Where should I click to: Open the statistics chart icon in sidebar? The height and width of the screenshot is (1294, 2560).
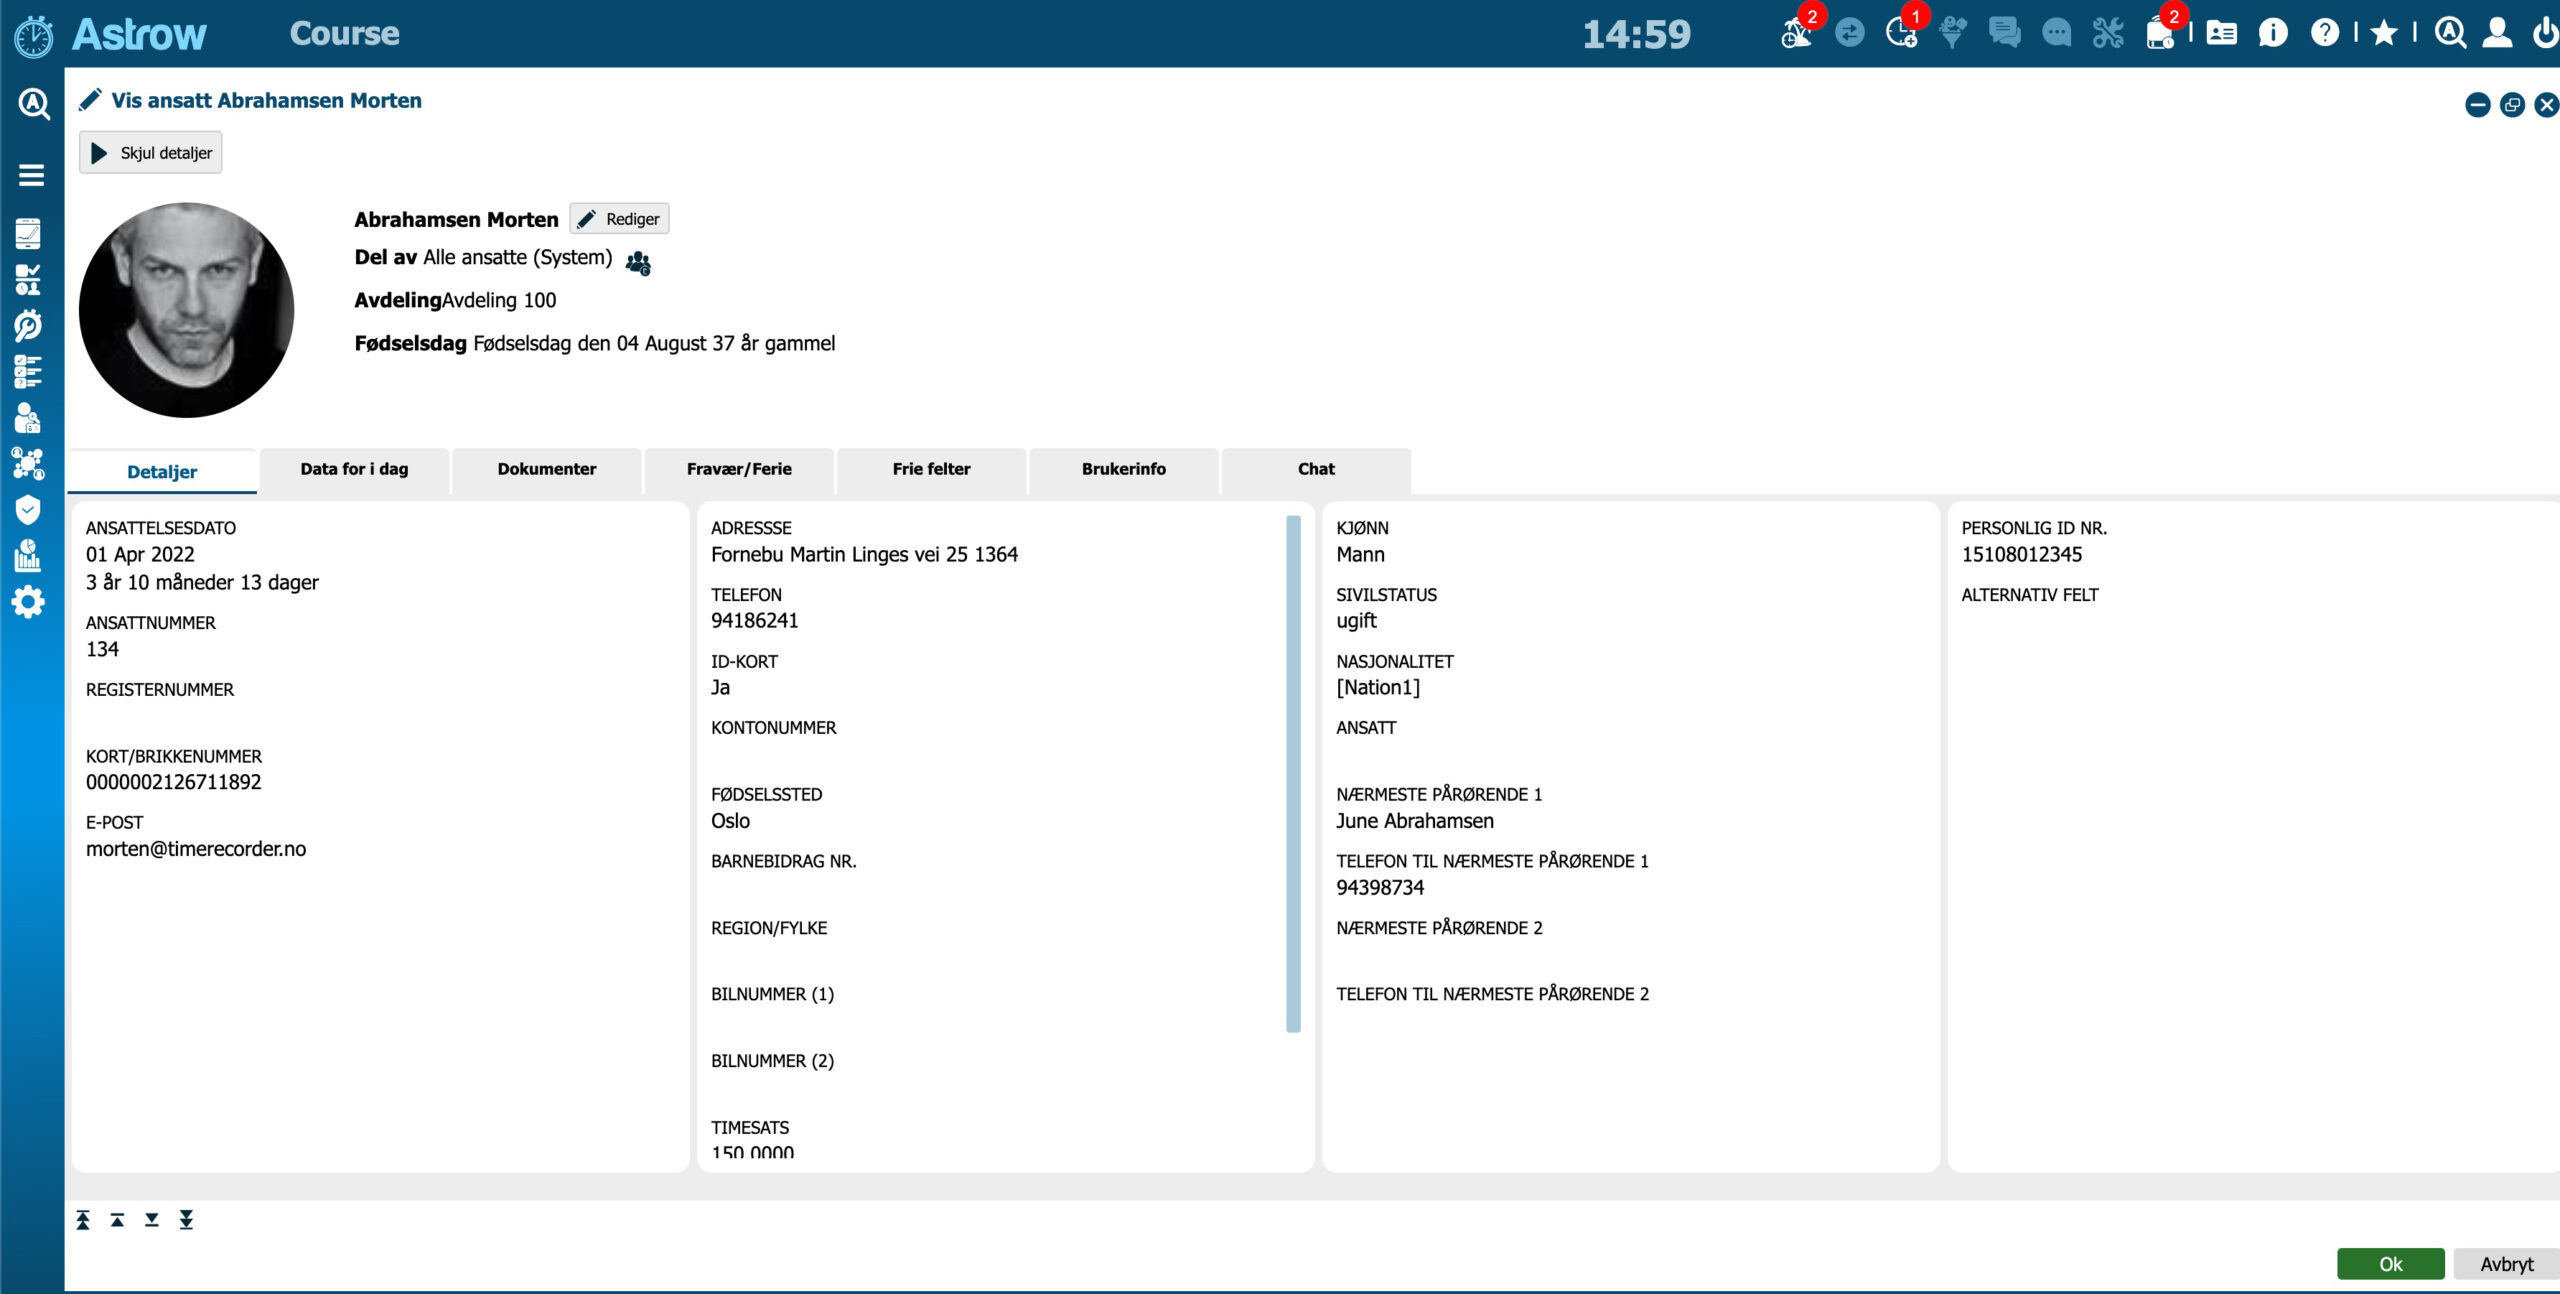pyautogui.click(x=28, y=555)
